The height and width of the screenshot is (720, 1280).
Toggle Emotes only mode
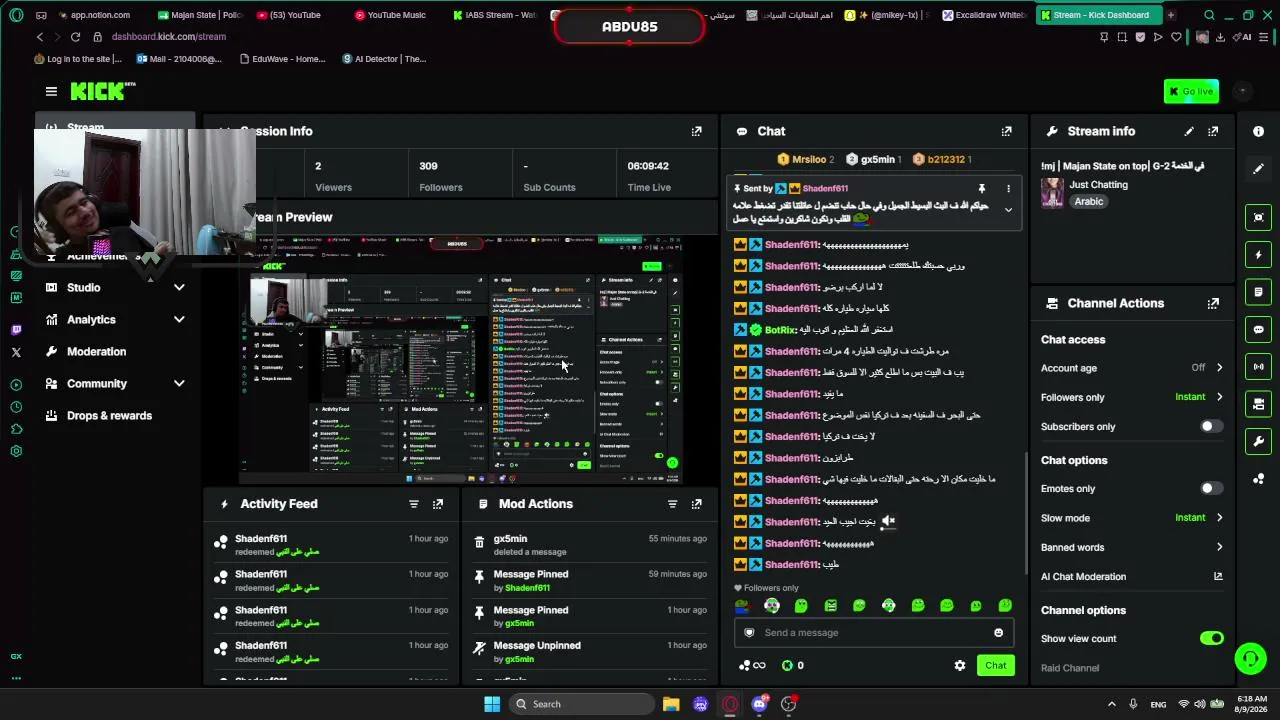tap(1211, 489)
